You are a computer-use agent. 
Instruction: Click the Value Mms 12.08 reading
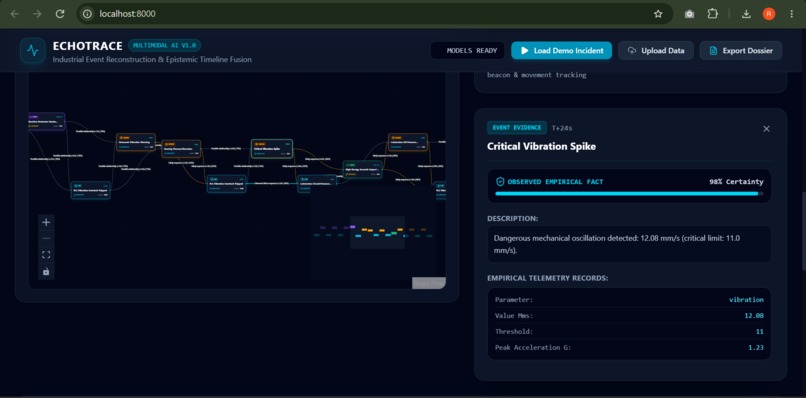pyautogui.click(x=754, y=315)
